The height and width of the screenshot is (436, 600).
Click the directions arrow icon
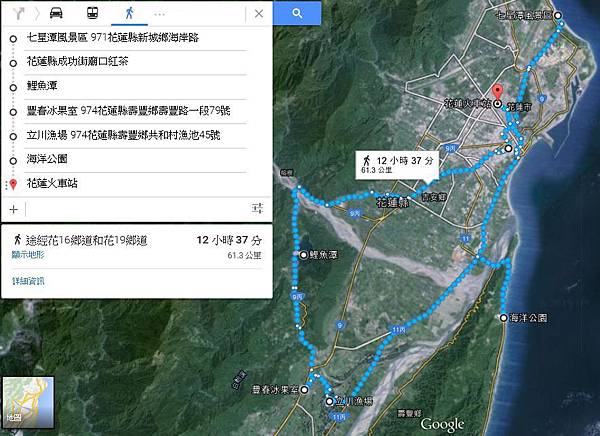(18, 14)
